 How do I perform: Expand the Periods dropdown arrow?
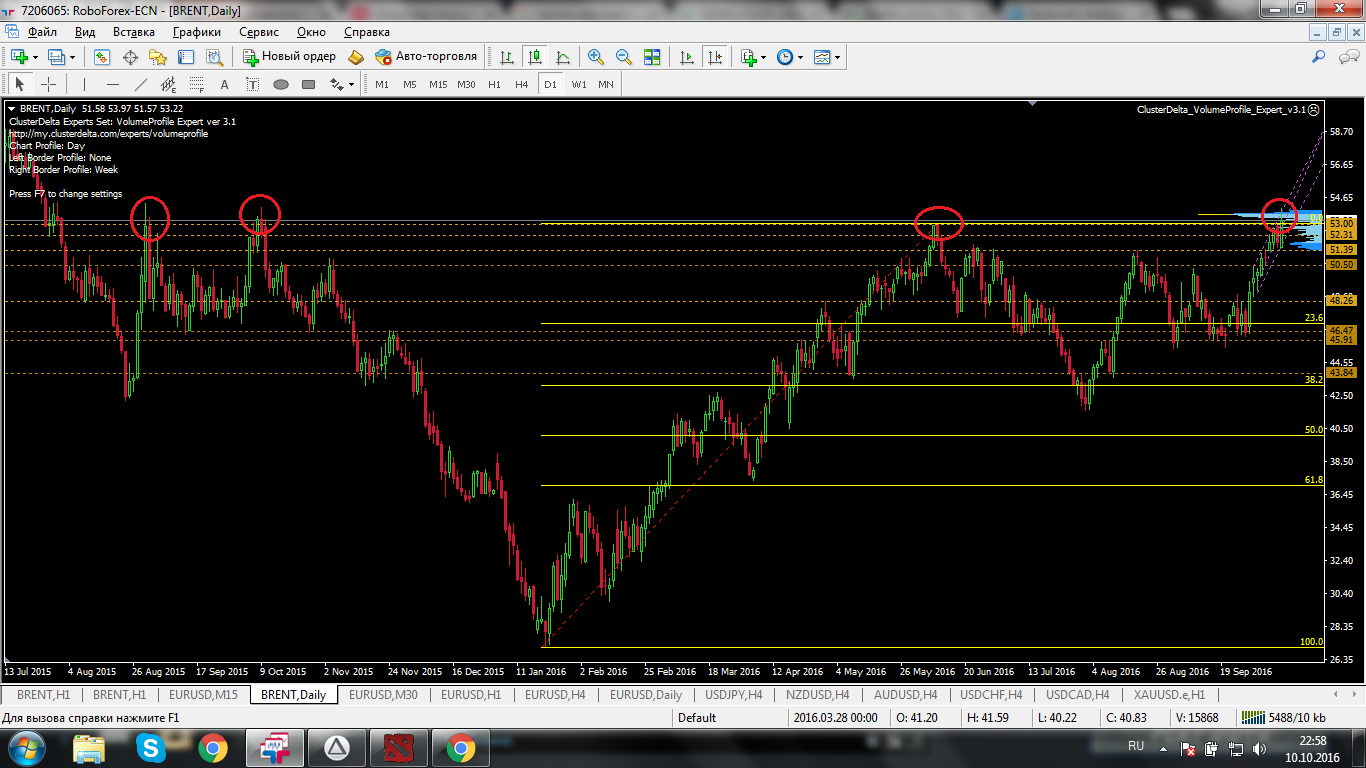[x=800, y=57]
